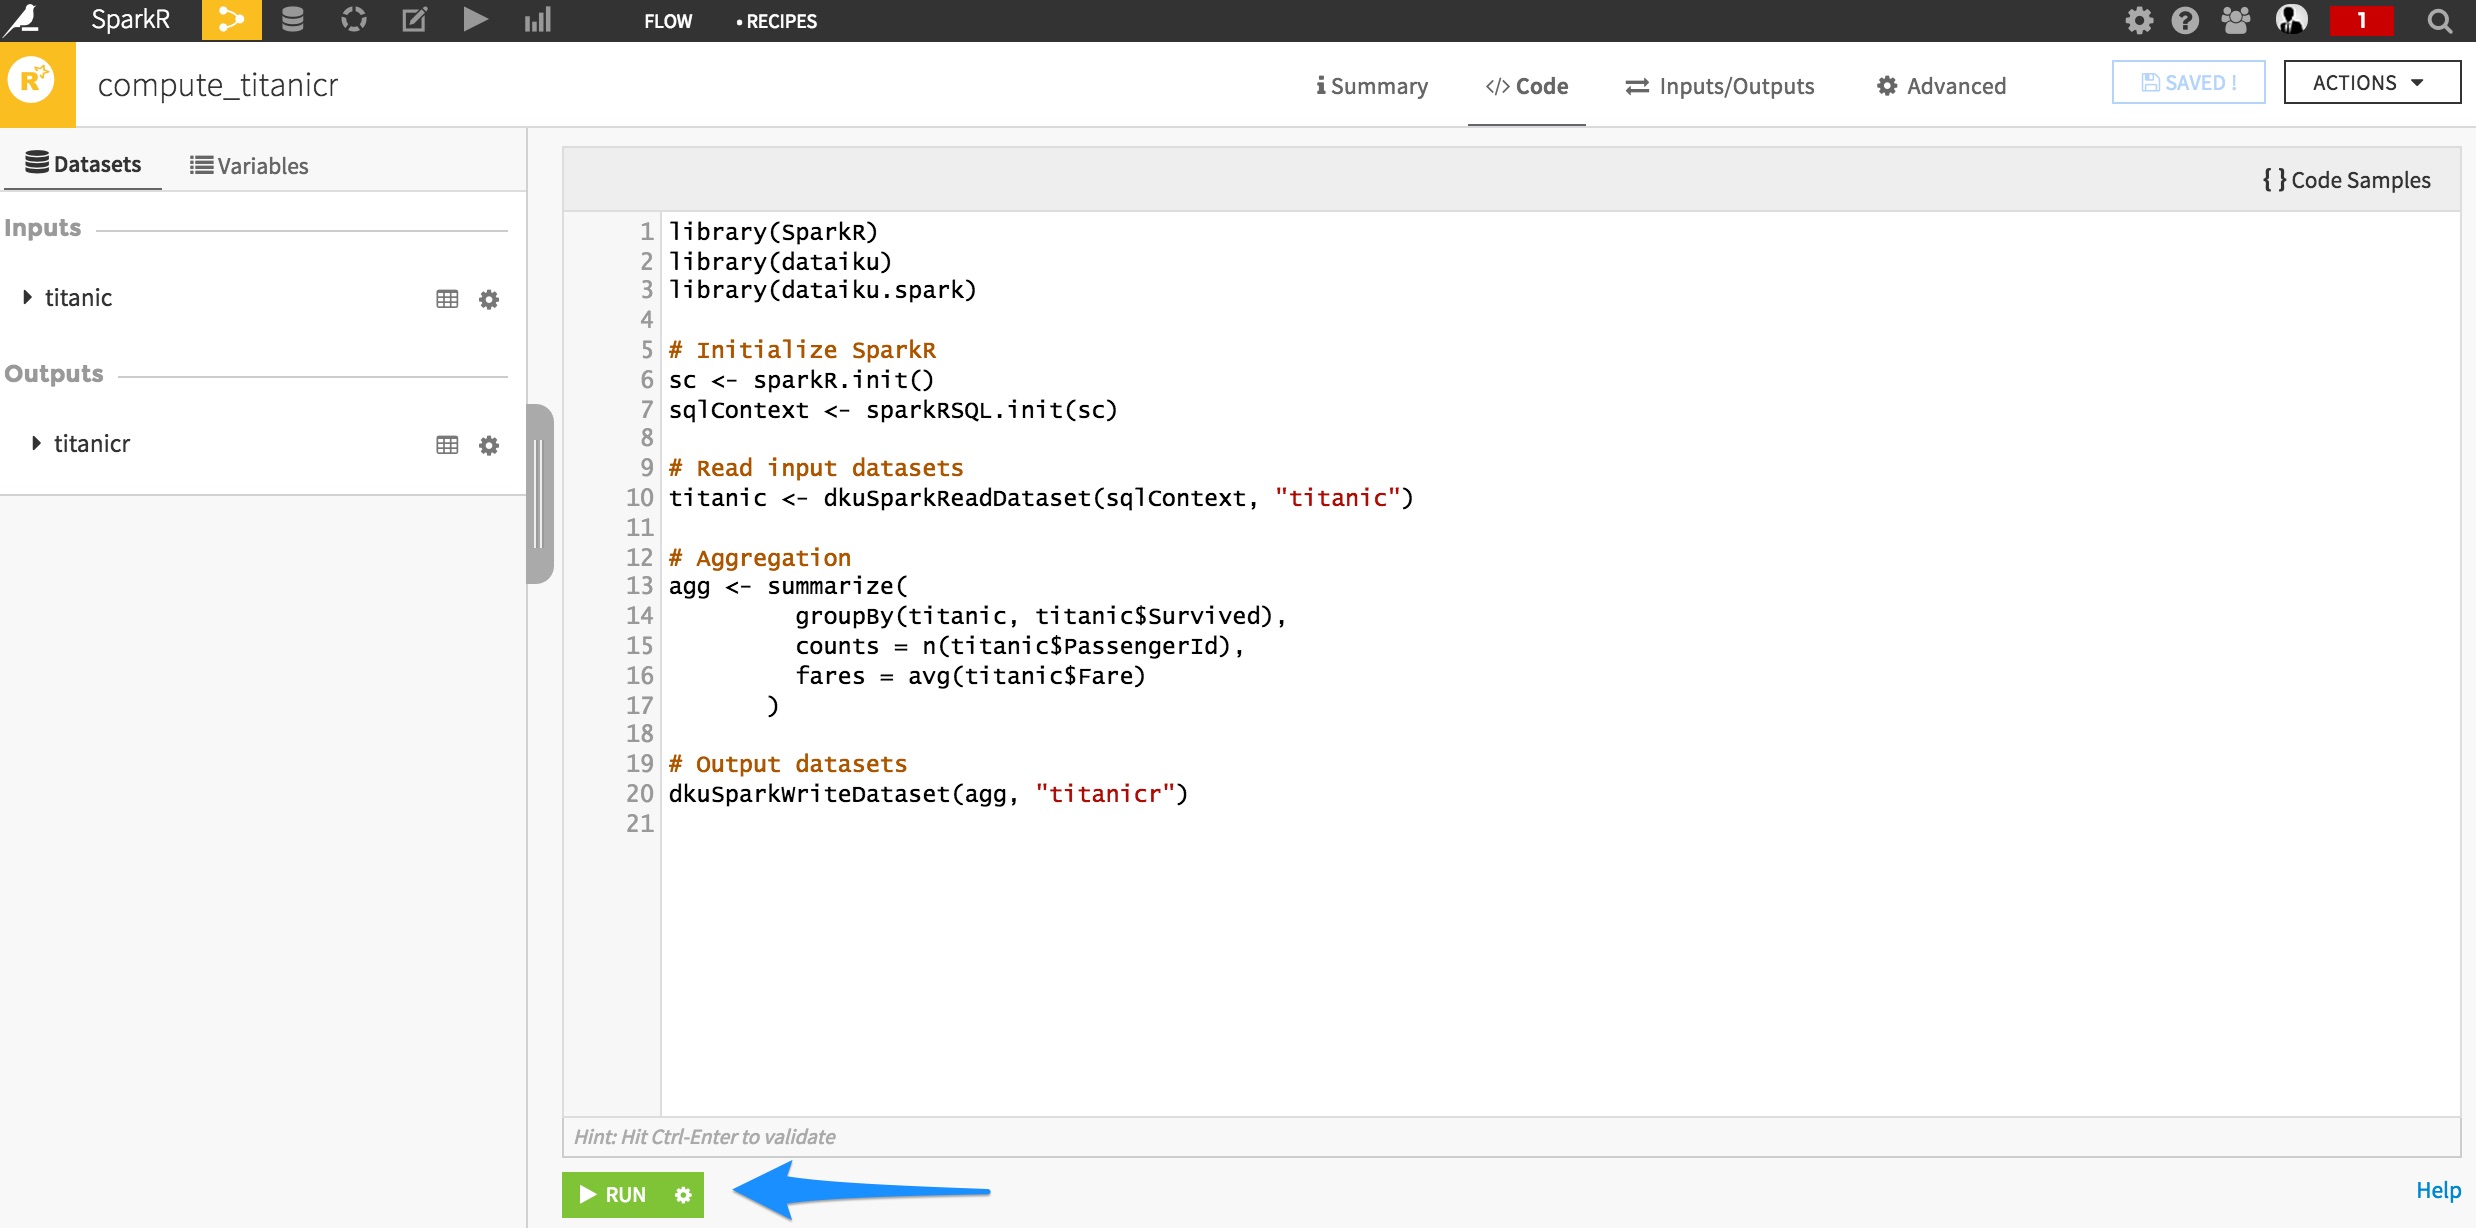This screenshot has height=1228, width=2476.
Task: Click the dkuSparkReadDataset code line
Action: click(1041, 498)
